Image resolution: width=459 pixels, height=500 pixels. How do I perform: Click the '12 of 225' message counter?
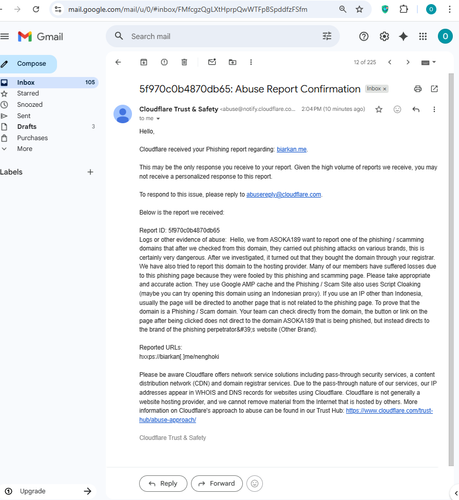pos(365,62)
